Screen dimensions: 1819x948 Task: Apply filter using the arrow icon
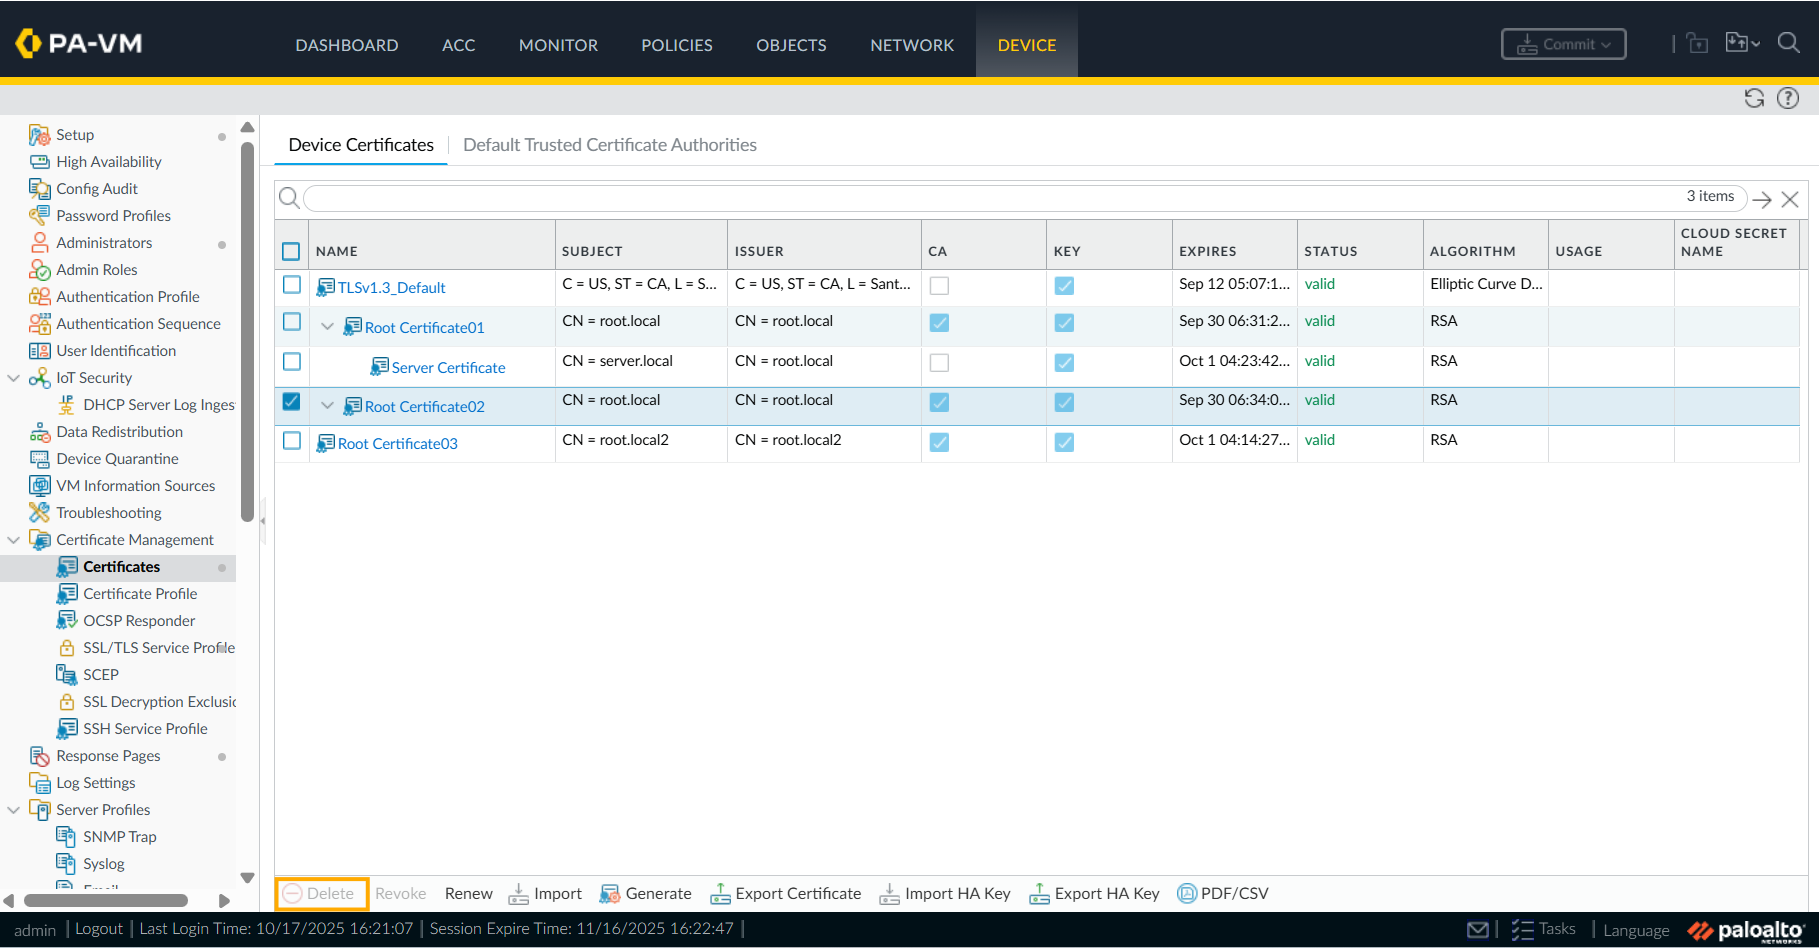point(1762,199)
